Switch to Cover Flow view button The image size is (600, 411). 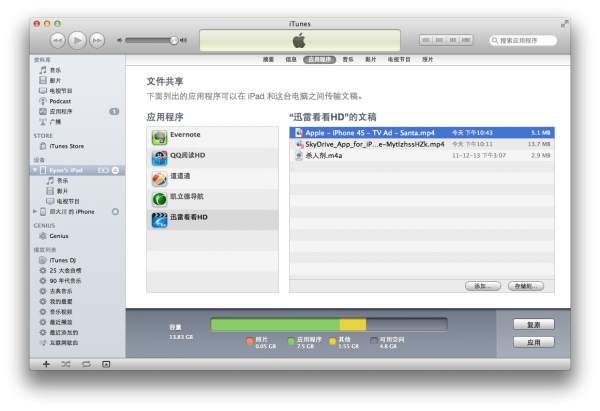pos(466,40)
